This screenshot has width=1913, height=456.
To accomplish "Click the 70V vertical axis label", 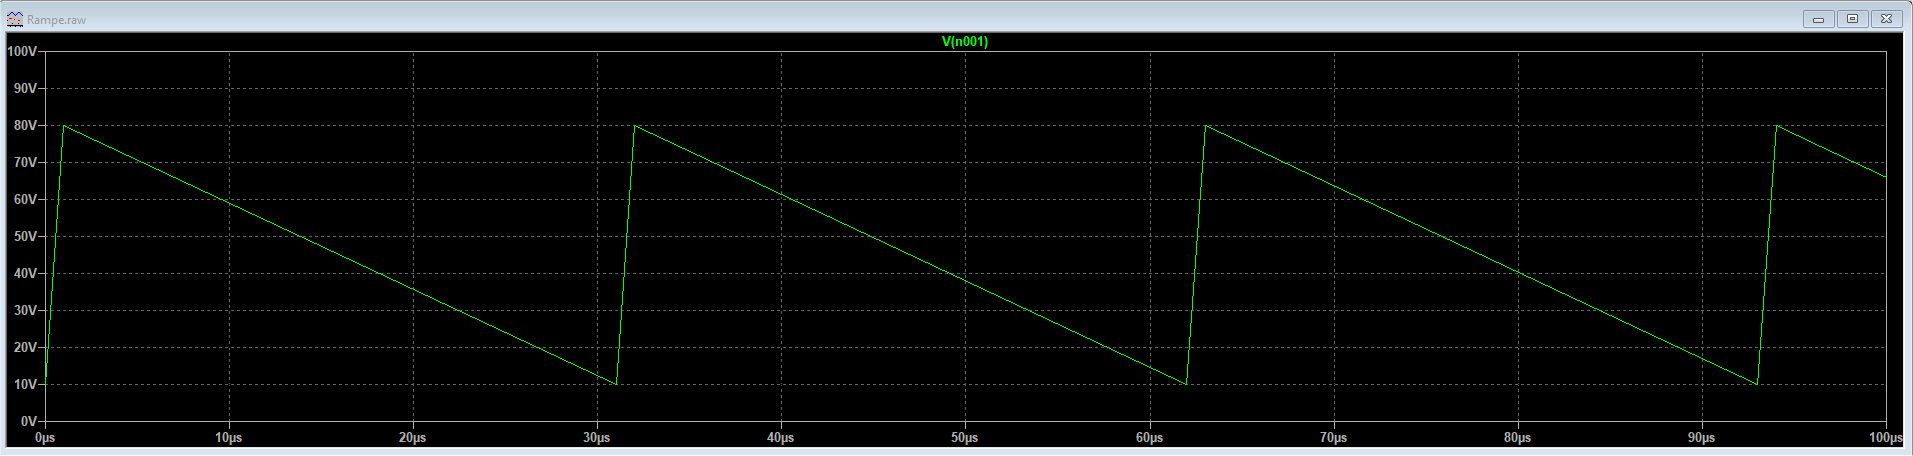I will [26, 163].
